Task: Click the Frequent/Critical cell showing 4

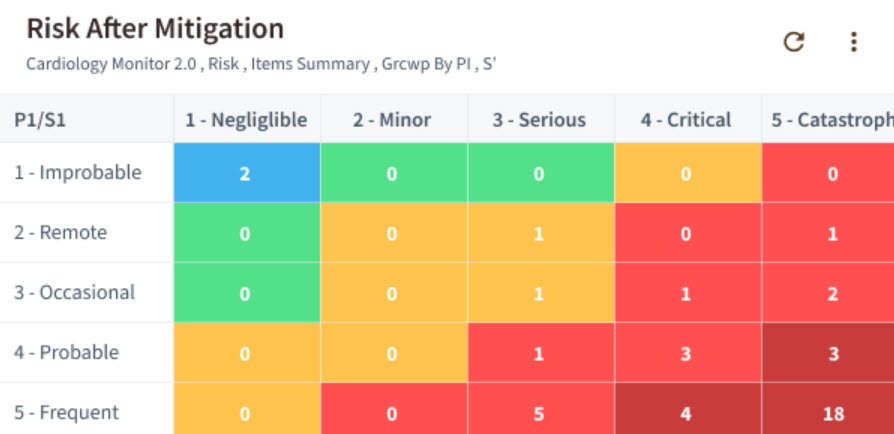Action: [x=687, y=412]
